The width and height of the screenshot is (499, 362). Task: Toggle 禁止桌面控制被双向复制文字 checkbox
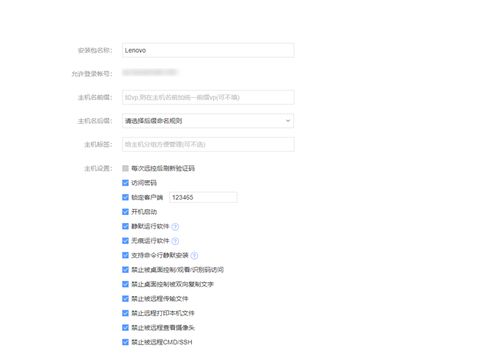pyautogui.click(x=125, y=284)
